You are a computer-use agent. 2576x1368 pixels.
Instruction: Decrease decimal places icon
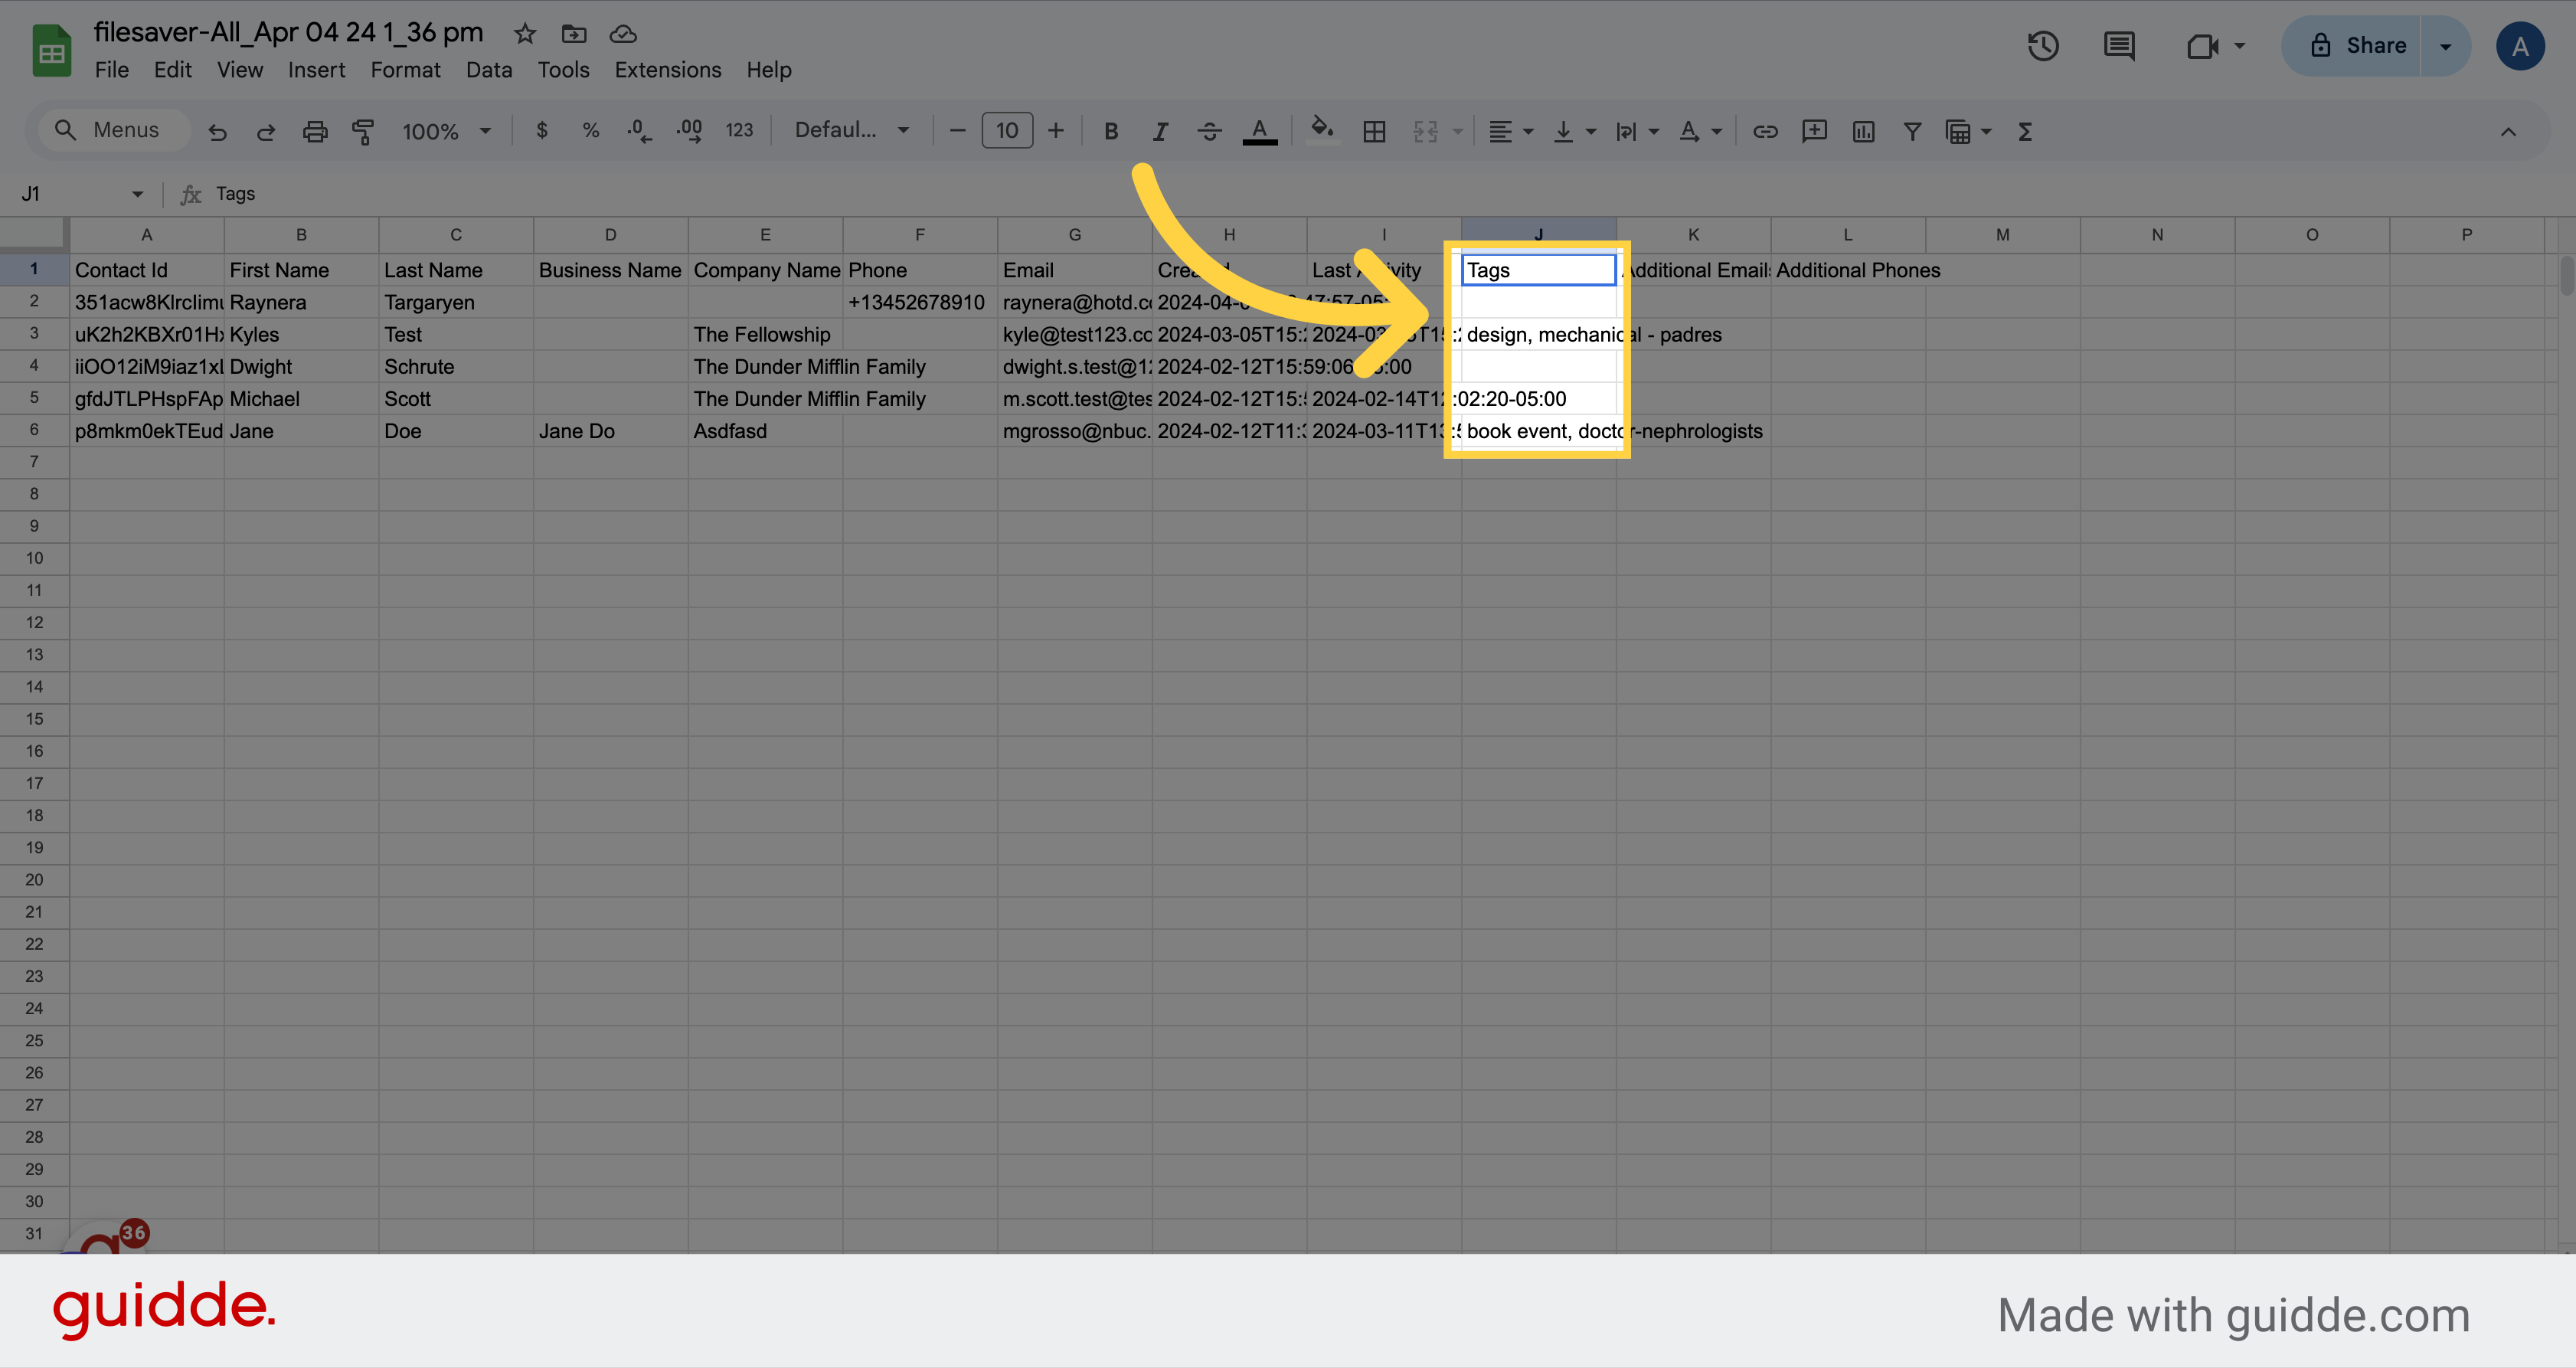639,131
